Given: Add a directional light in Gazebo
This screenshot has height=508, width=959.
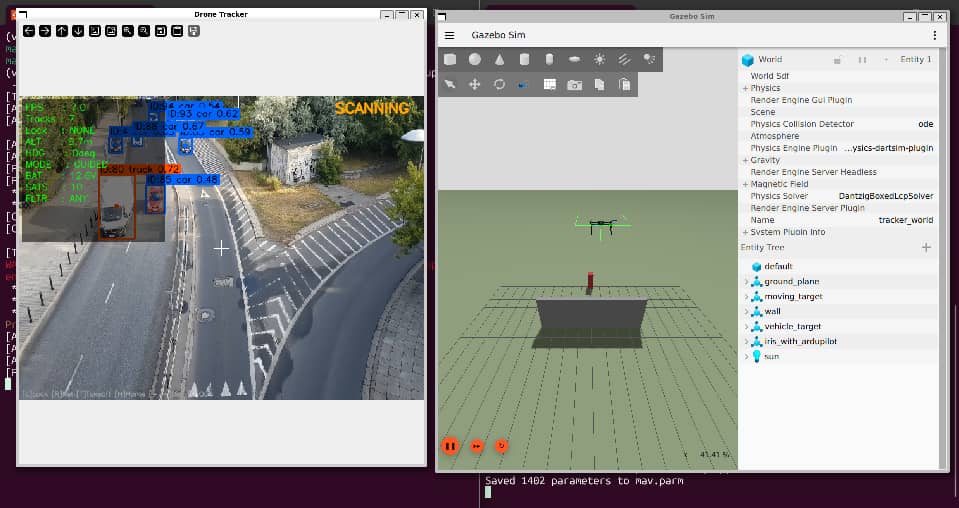Looking at the screenshot, I should 624,59.
